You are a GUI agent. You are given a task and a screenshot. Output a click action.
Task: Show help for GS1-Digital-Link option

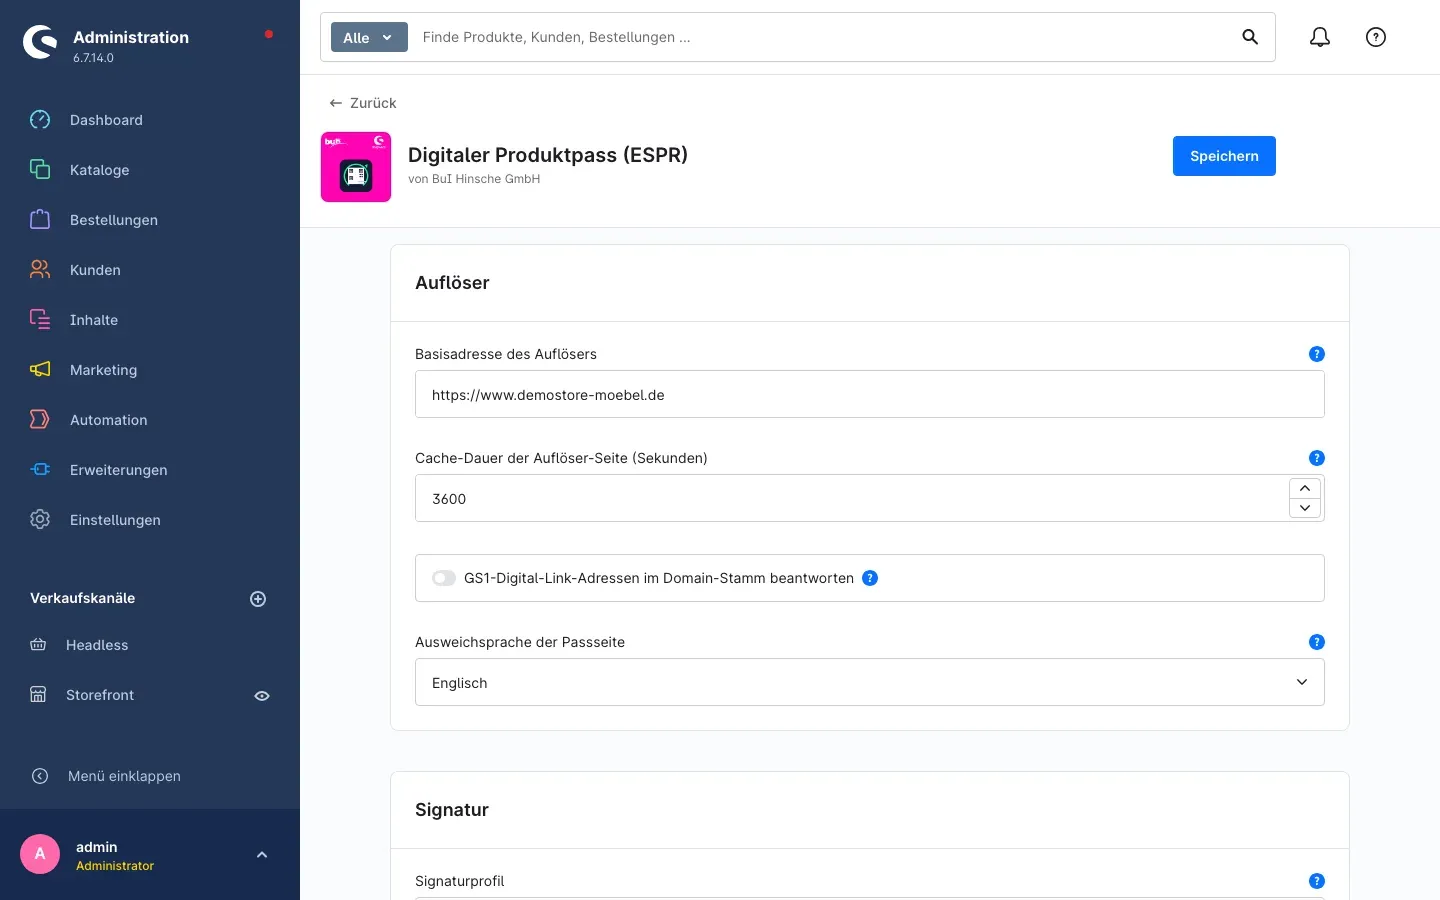[870, 578]
